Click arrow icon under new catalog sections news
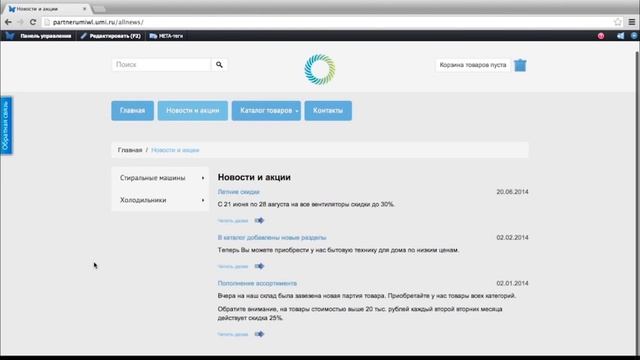The image size is (640, 360). (259, 266)
